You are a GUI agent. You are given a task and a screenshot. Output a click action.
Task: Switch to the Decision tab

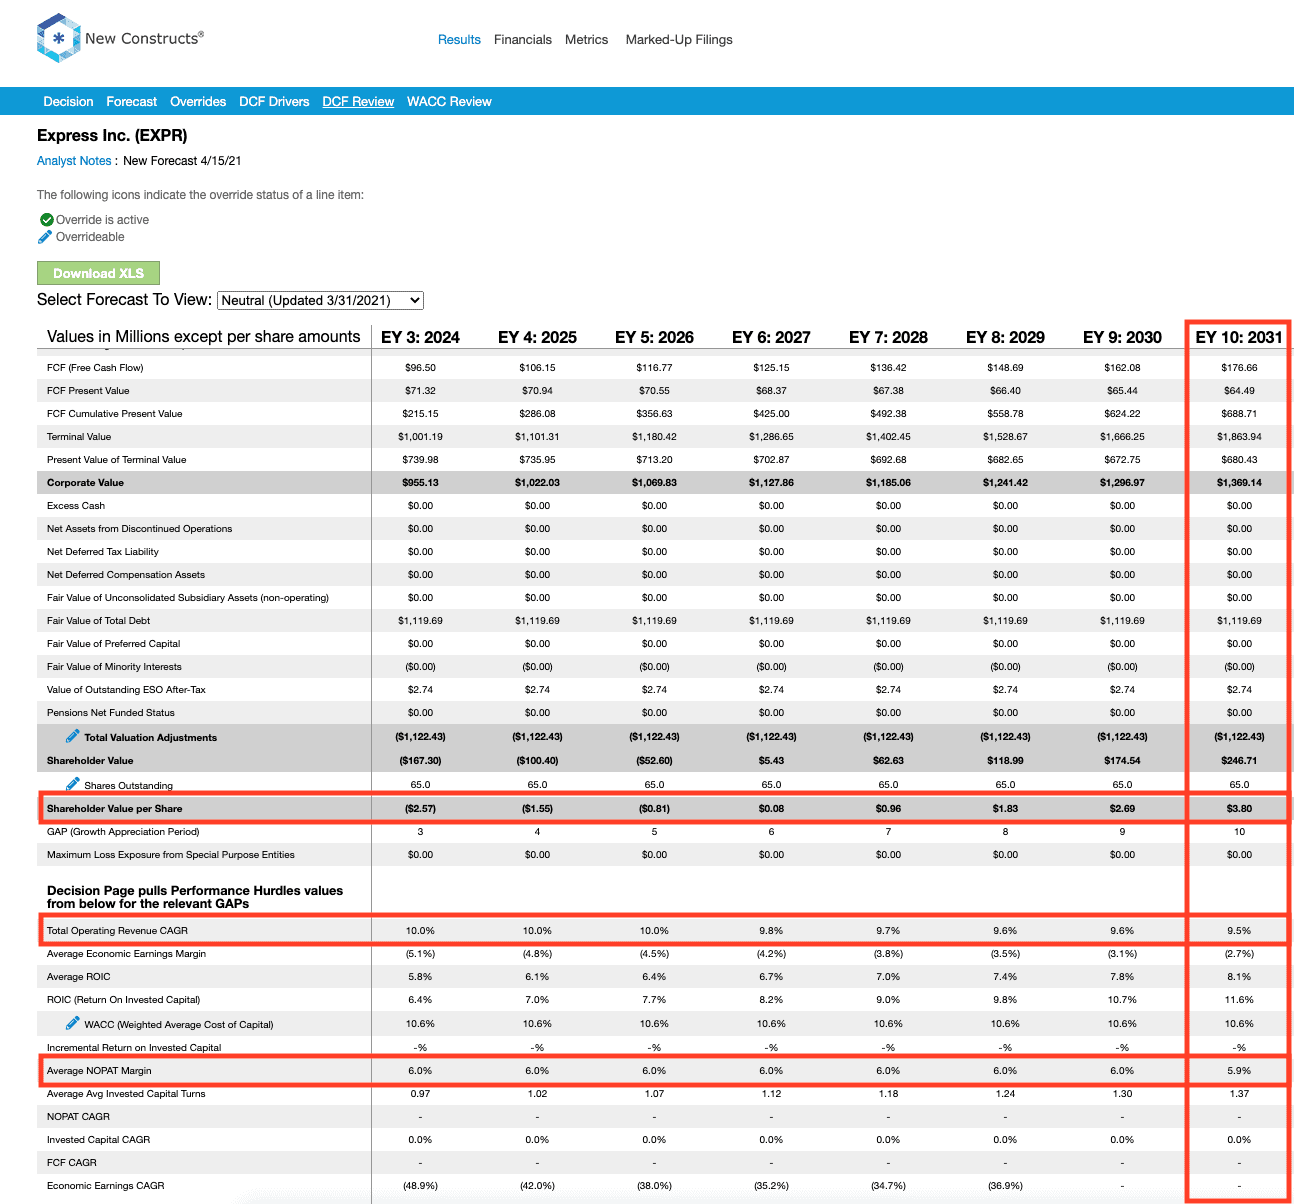point(68,102)
